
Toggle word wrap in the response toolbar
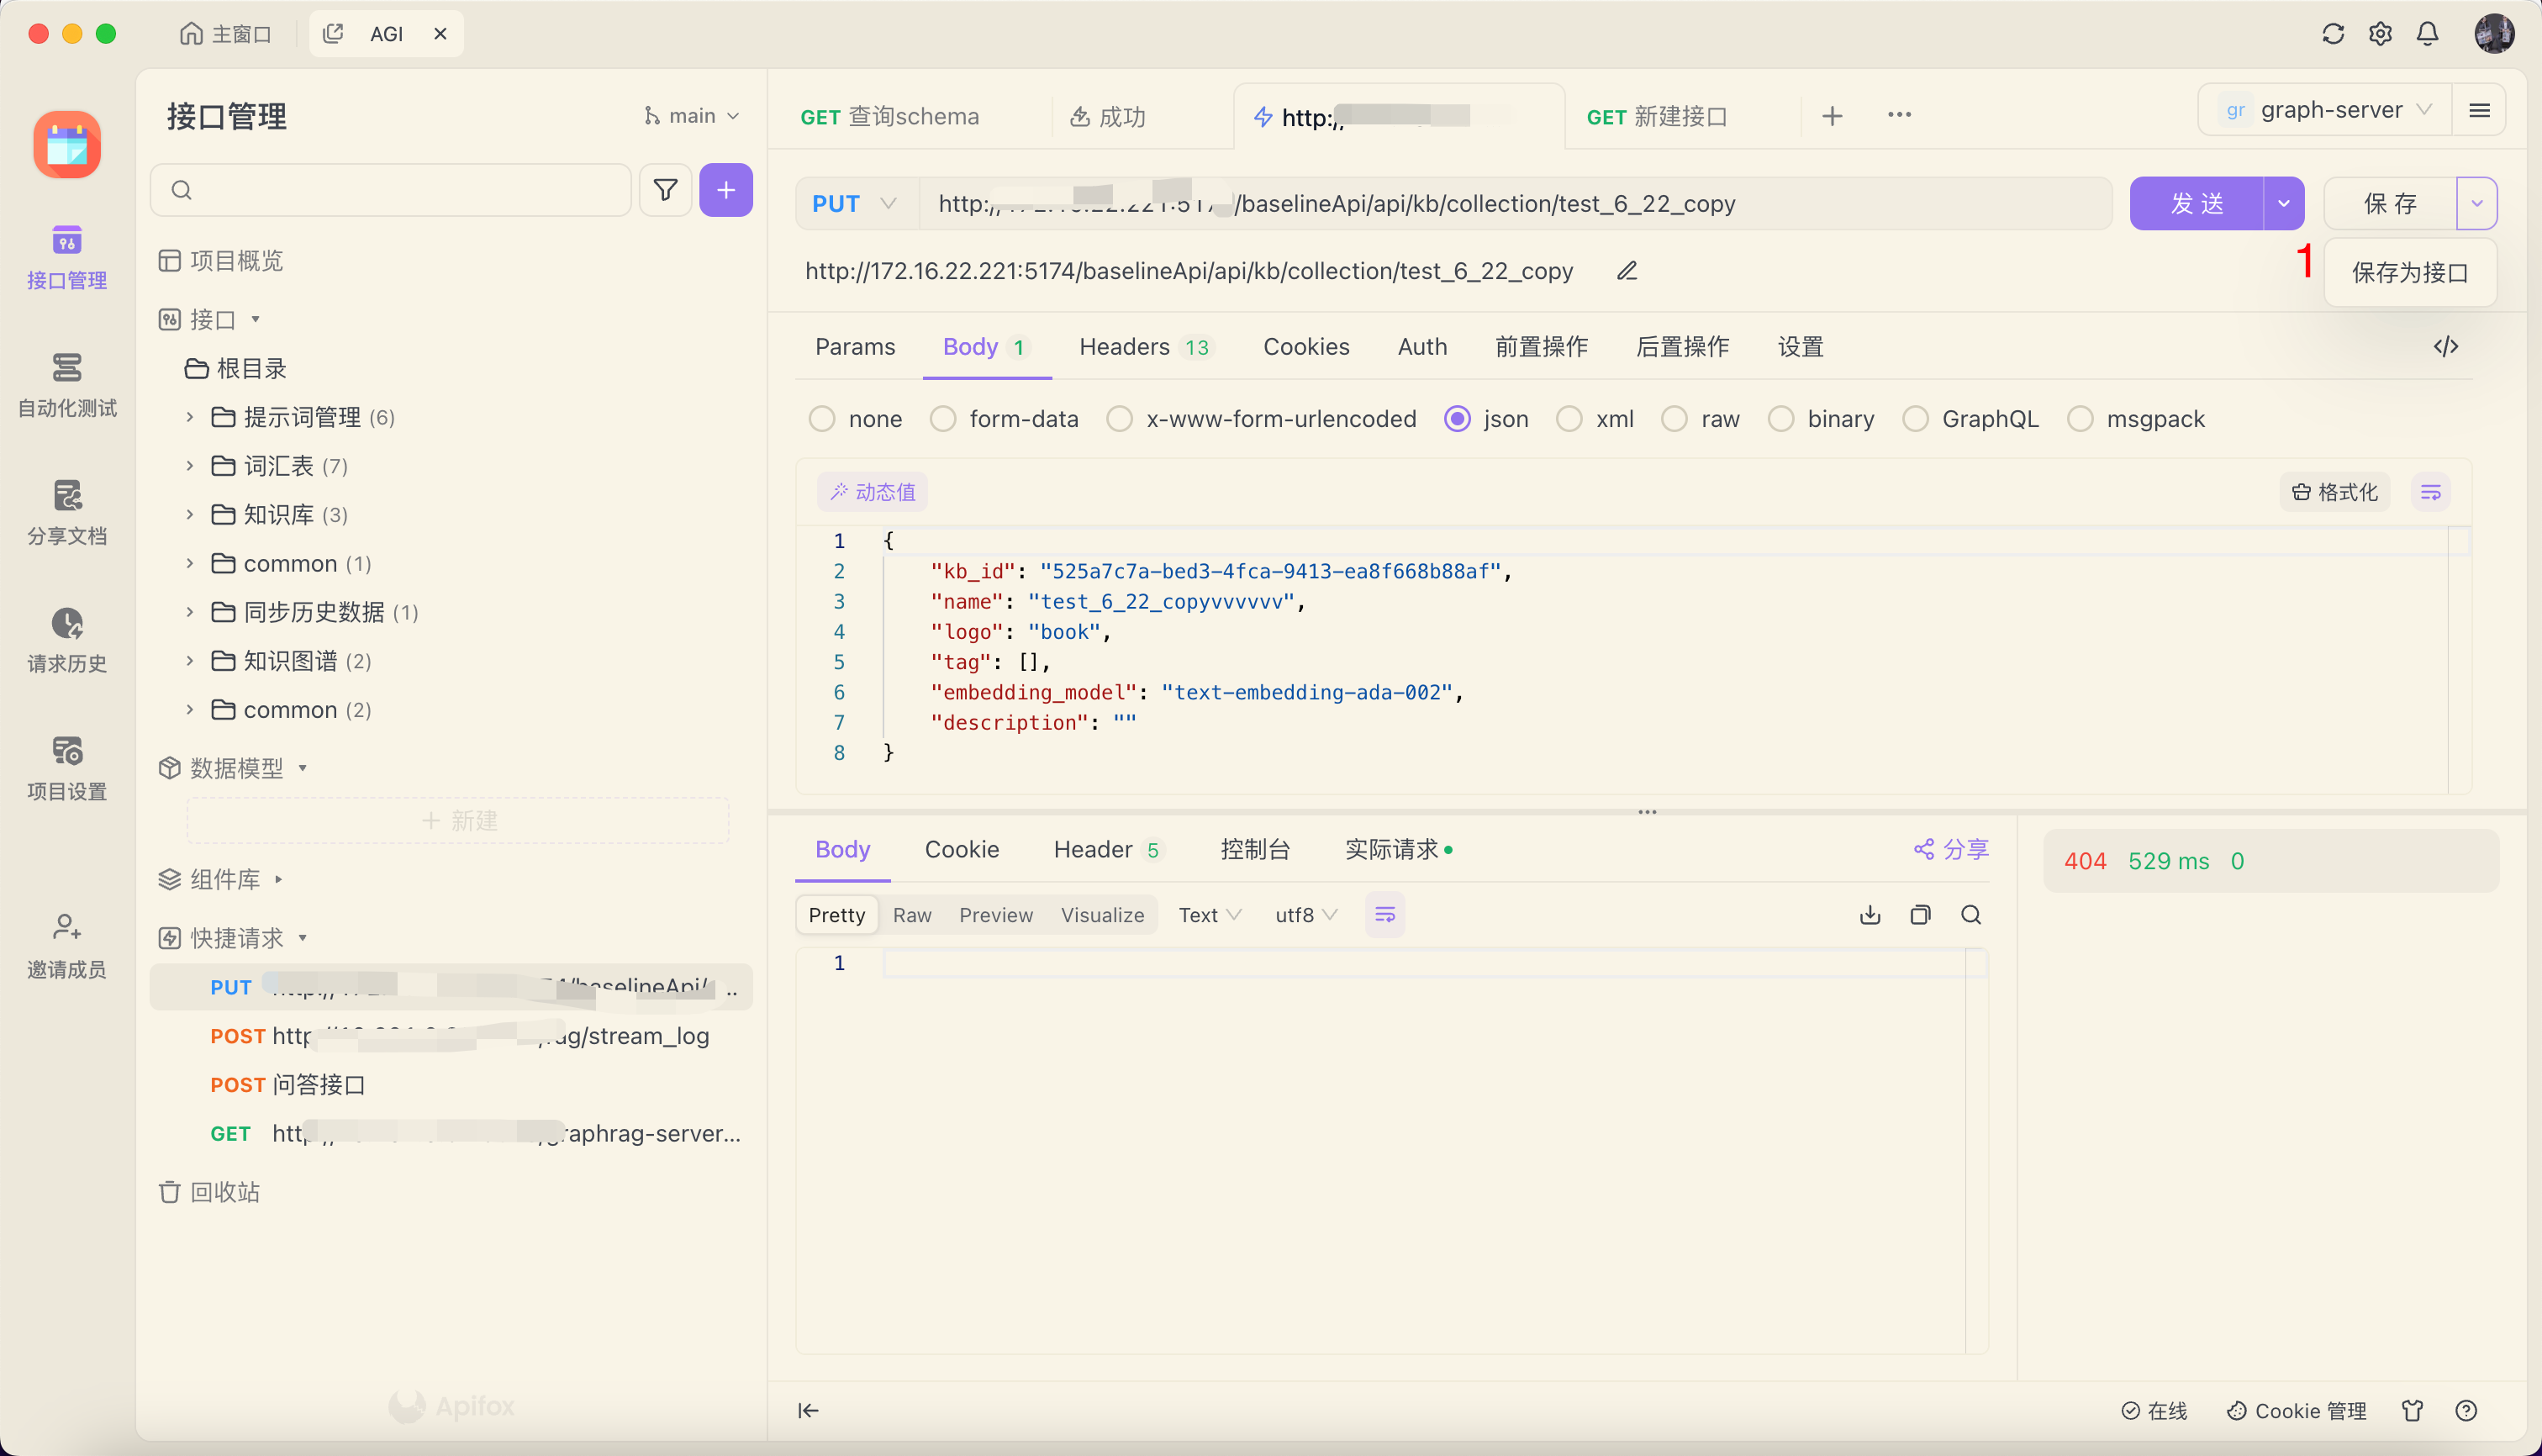tap(1385, 915)
